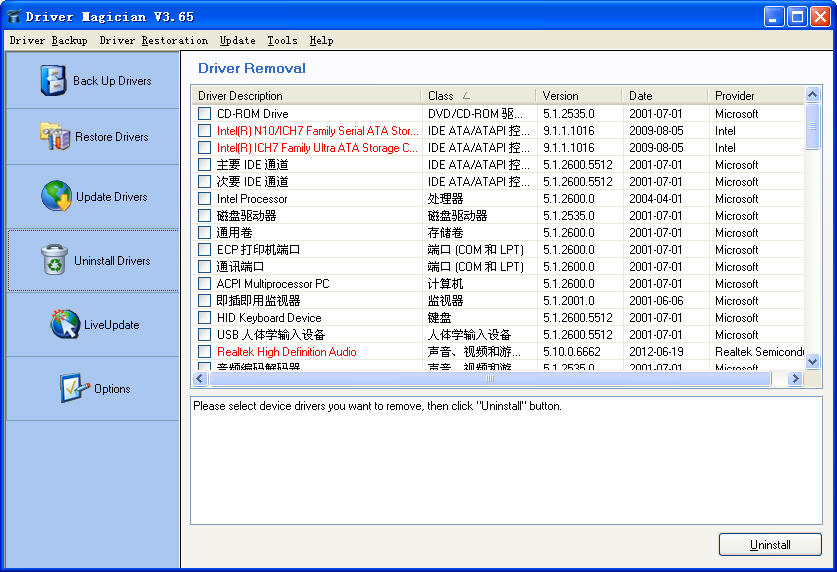This screenshot has width=837, height=572.
Task: Sort by Date column header
Action: pyautogui.click(x=666, y=96)
